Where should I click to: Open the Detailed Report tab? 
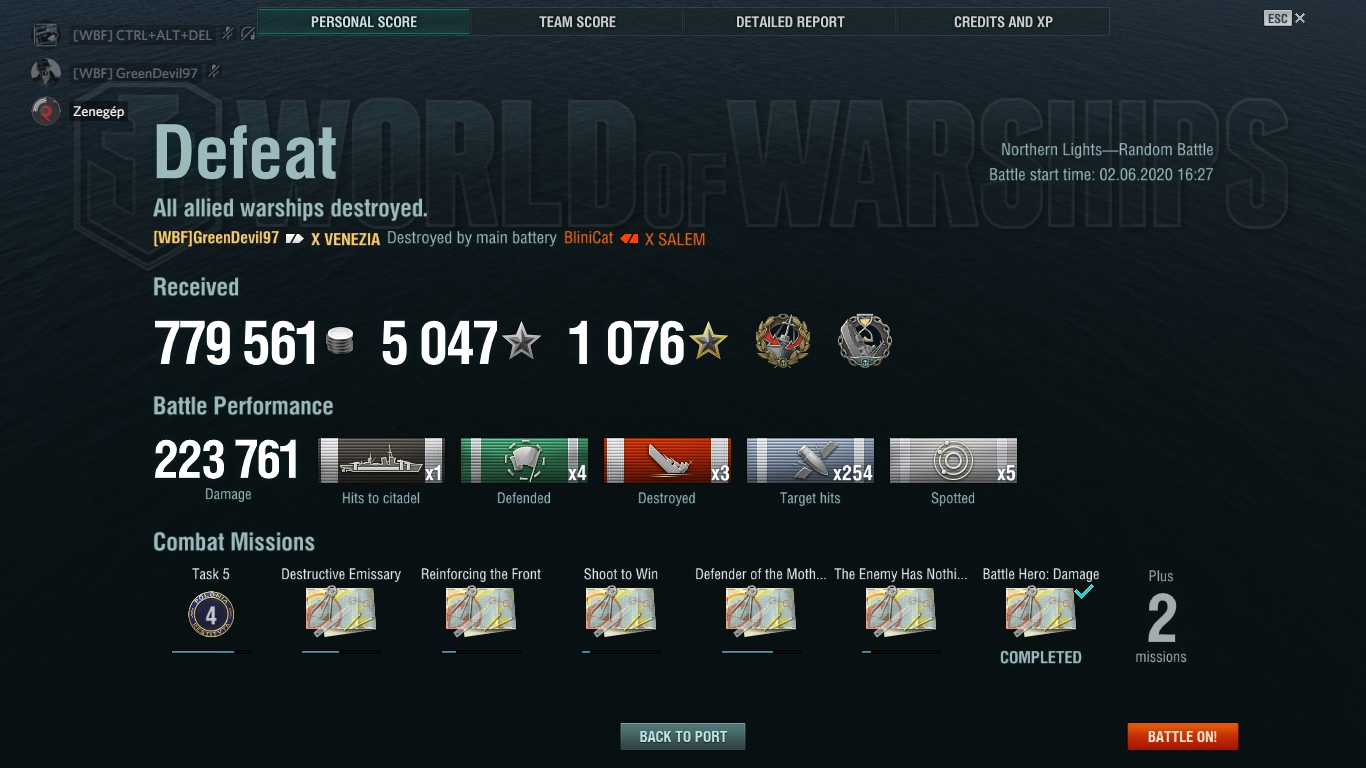click(790, 21)
